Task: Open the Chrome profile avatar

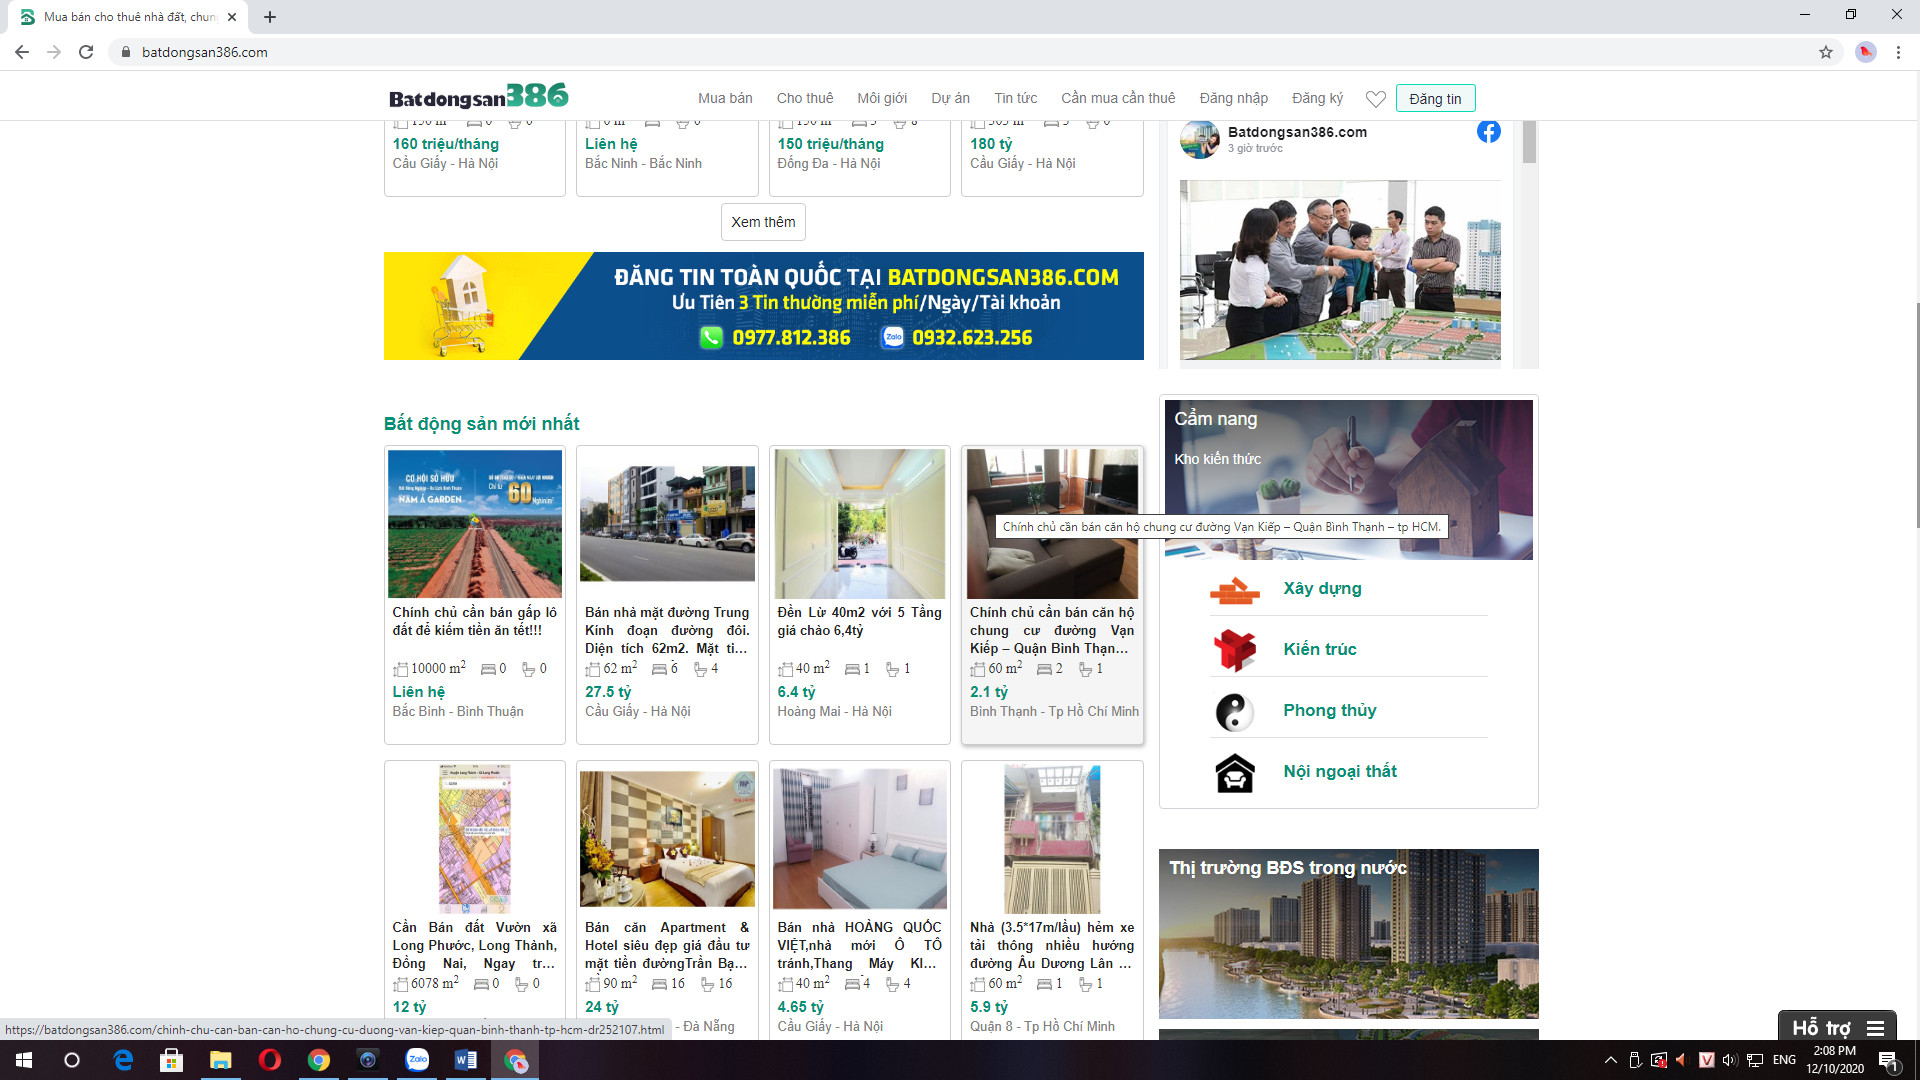Action: [1865, 52]
